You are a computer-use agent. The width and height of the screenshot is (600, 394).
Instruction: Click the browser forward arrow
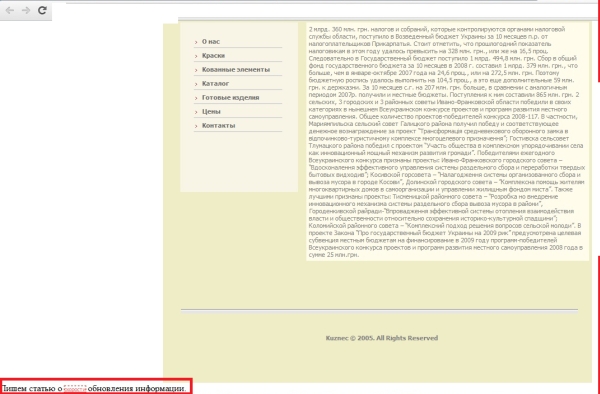[26, 10]
